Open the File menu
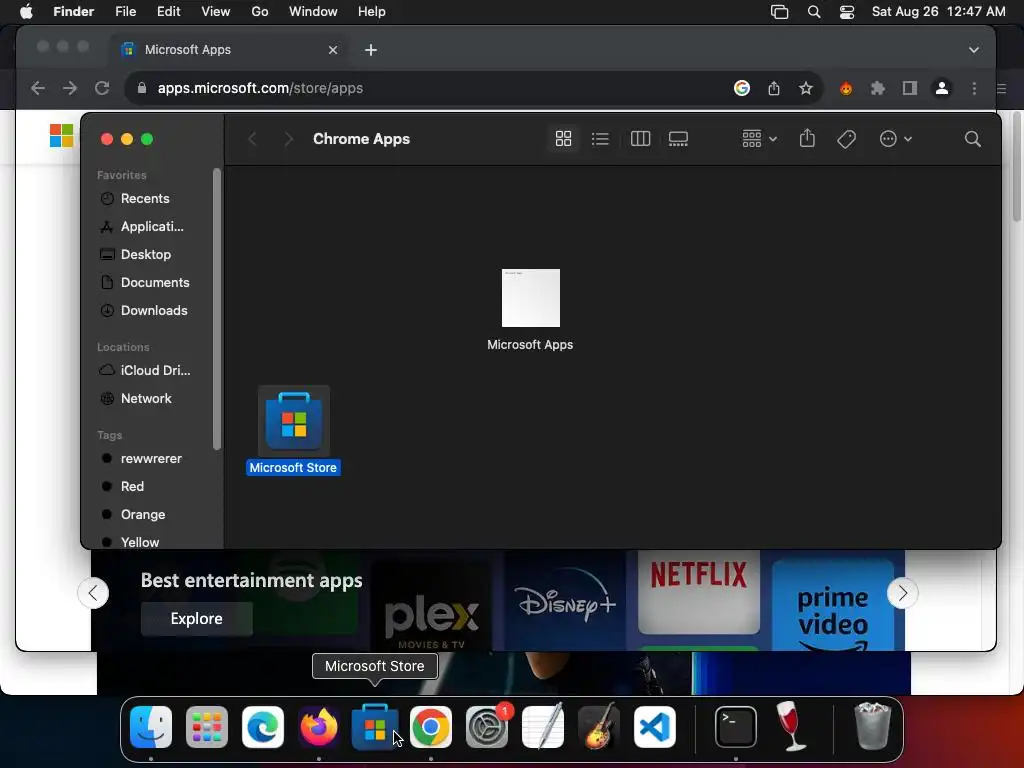This screenshot has height=768, width=1024. [x=125, y=12]
